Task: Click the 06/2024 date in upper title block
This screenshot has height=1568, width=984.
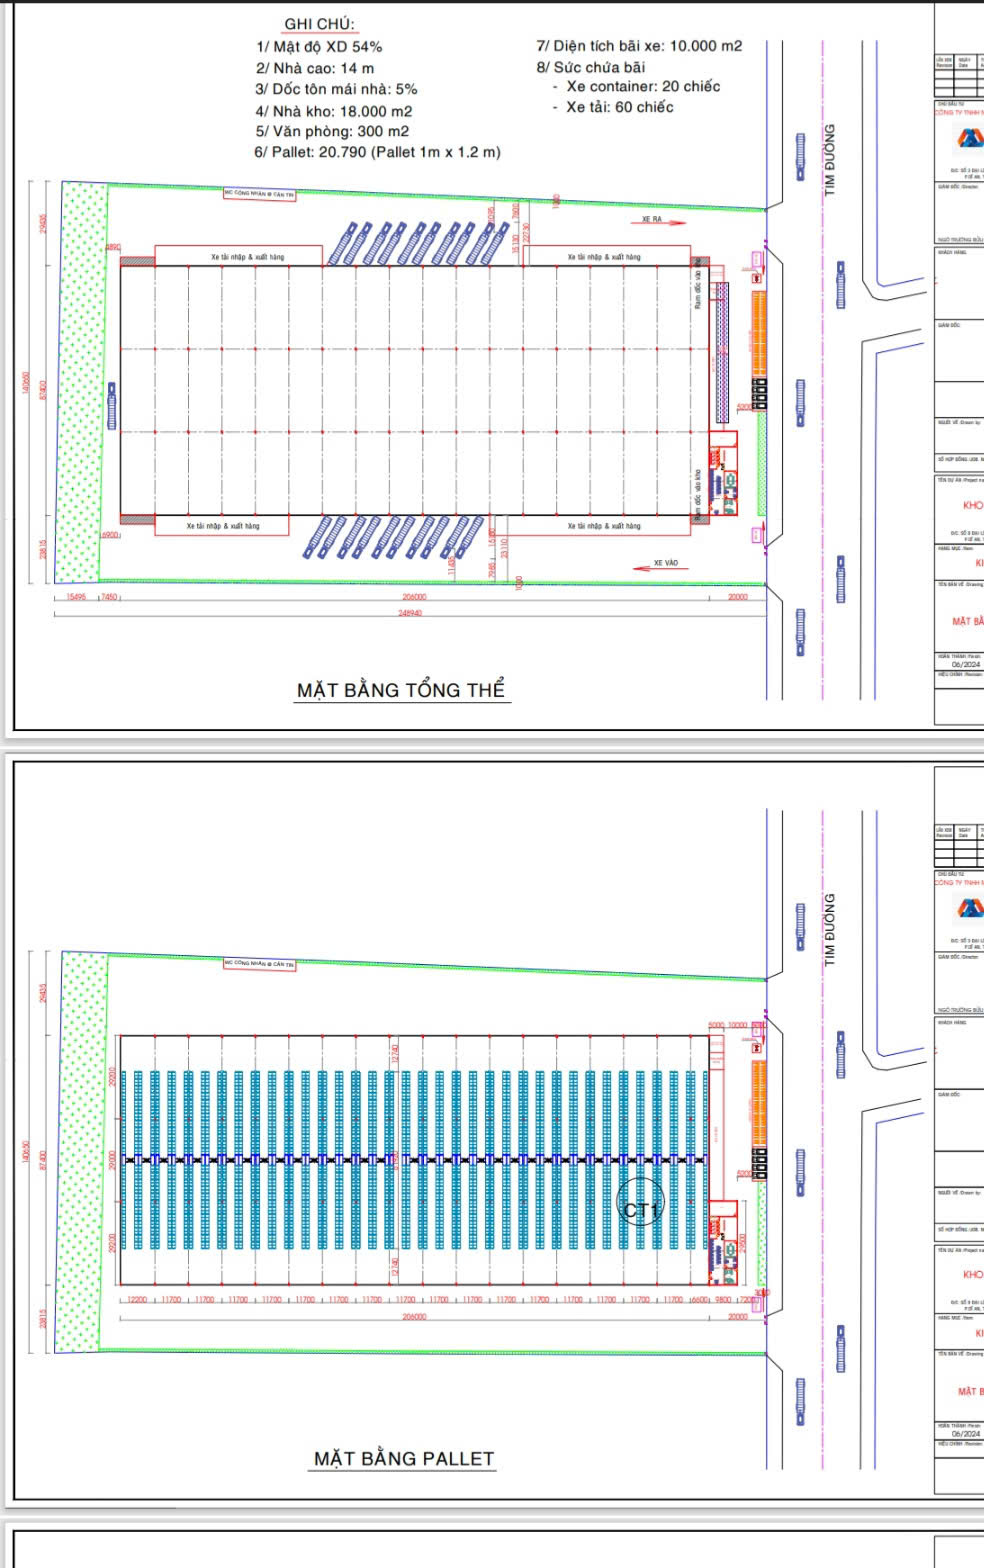Action: coord(965,664)
